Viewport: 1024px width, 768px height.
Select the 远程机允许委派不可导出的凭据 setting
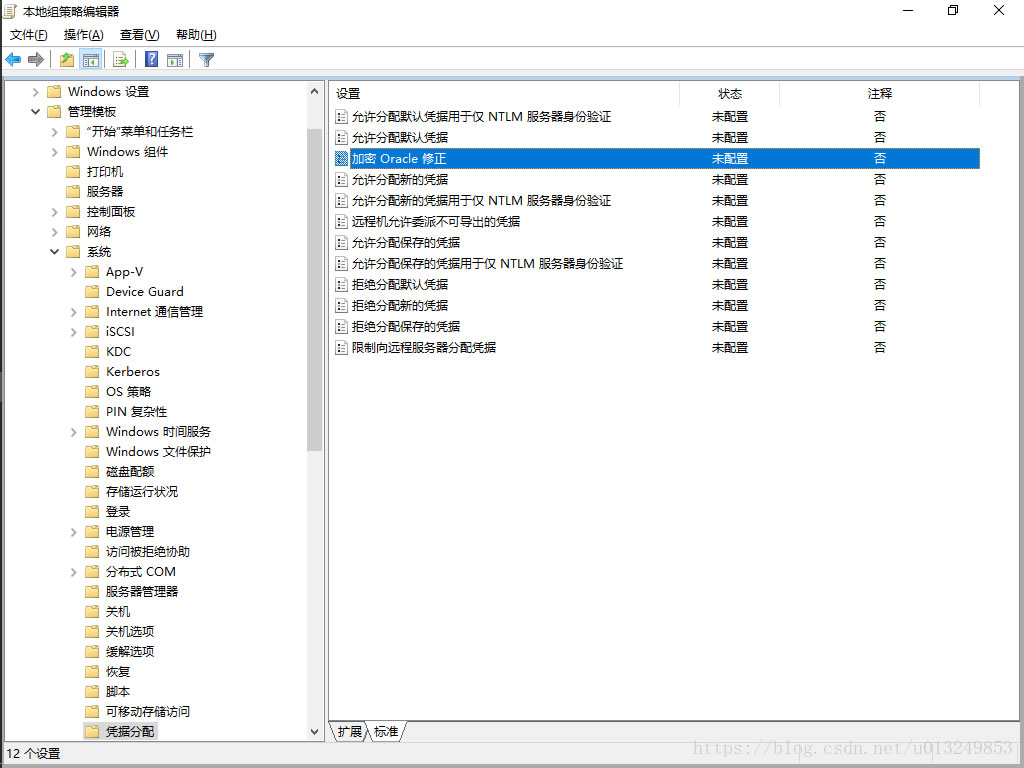point(436,221)
